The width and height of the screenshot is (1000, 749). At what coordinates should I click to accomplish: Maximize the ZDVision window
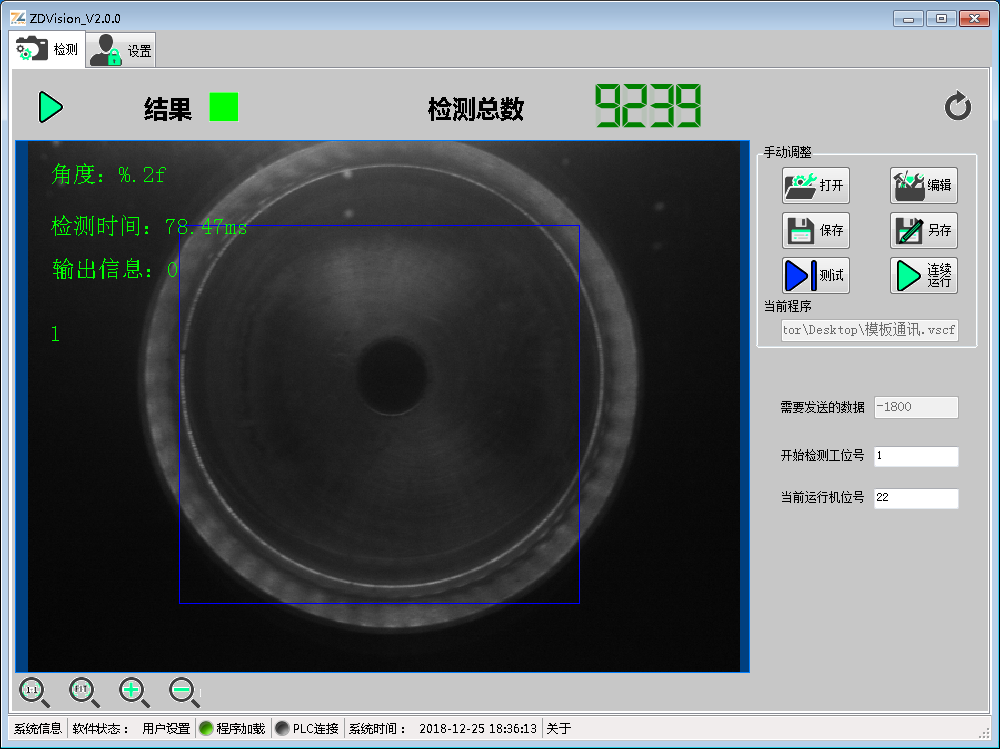(x=941, y=19)
